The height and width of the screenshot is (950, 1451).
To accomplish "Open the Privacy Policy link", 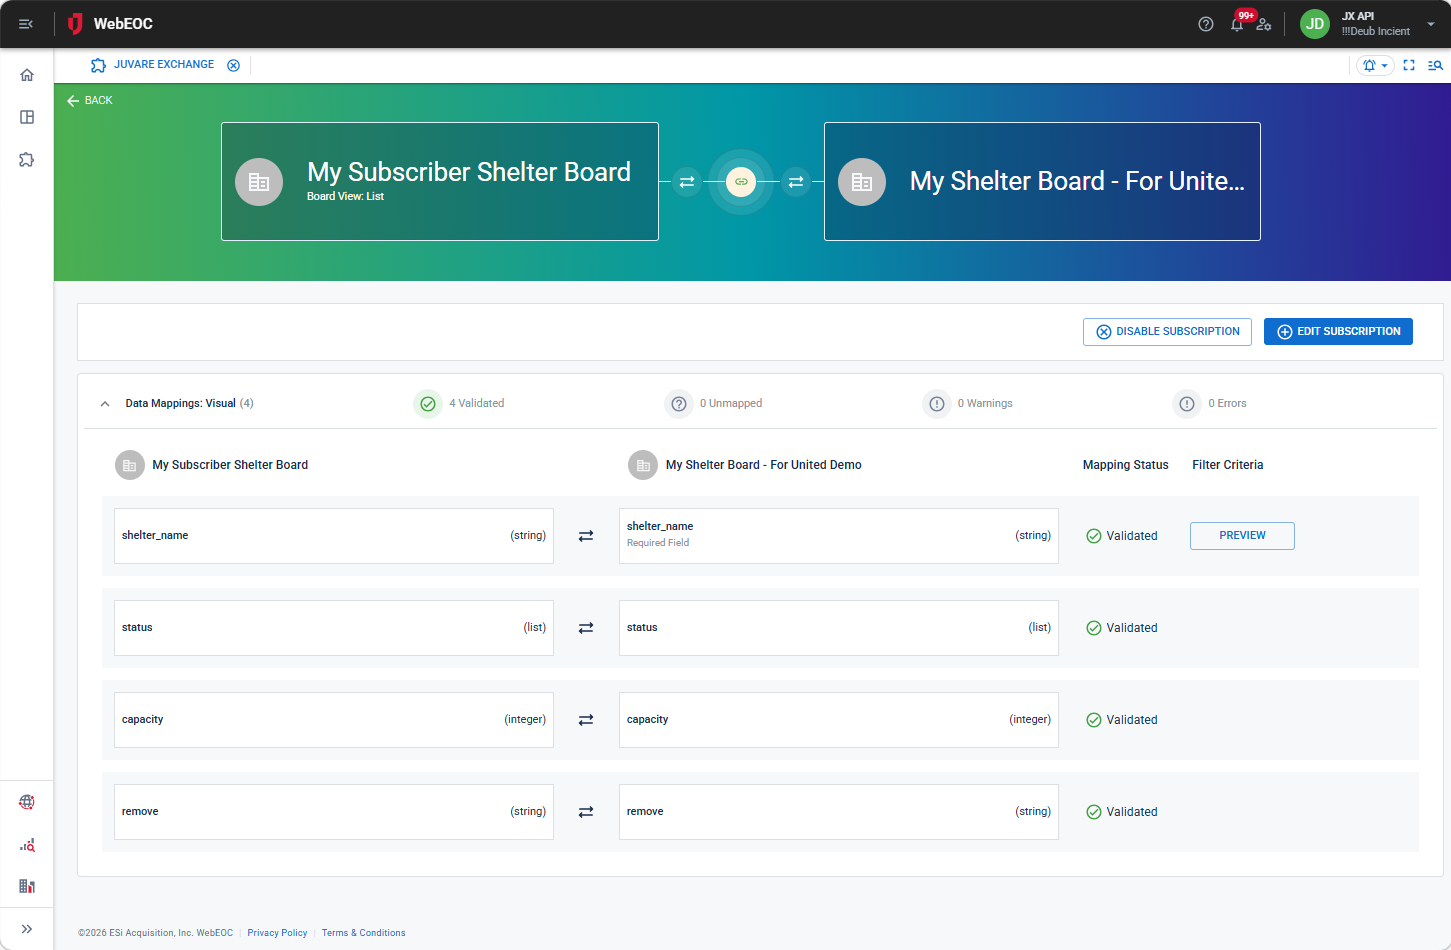I will coord(277,933).
